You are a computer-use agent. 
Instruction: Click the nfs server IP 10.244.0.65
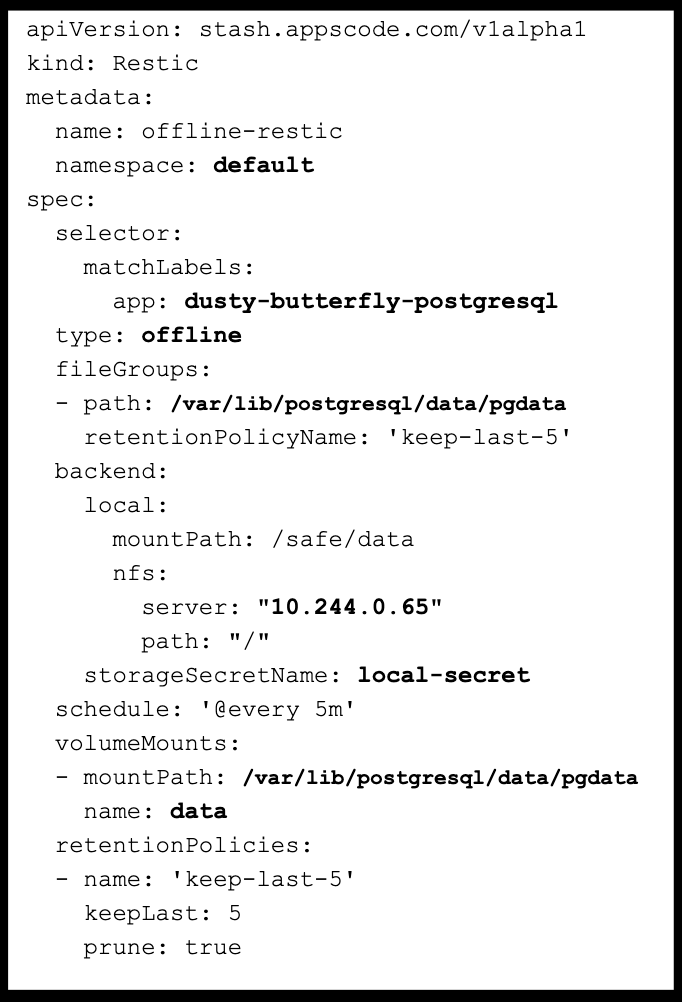coord(349,606)
